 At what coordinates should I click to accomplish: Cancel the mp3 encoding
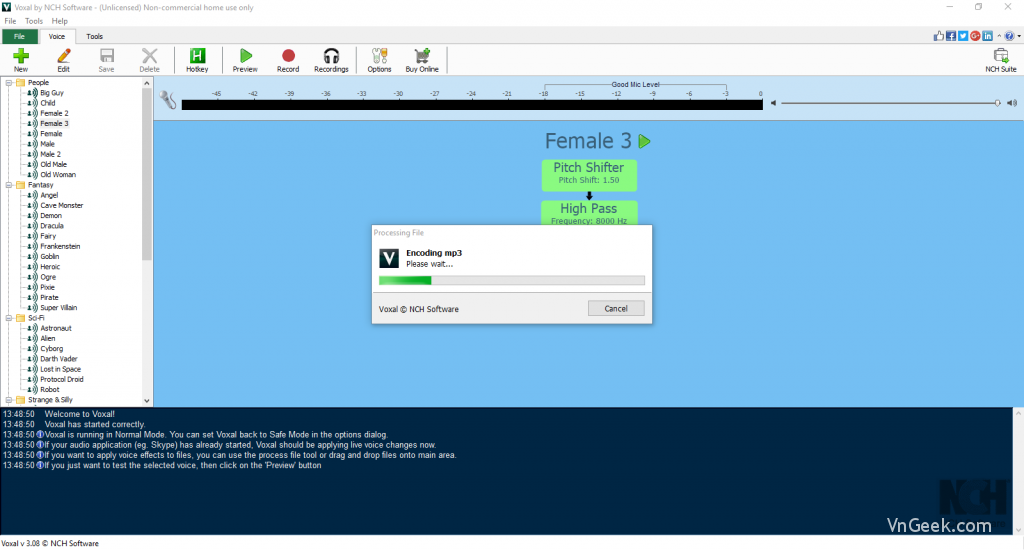(616, 308)
